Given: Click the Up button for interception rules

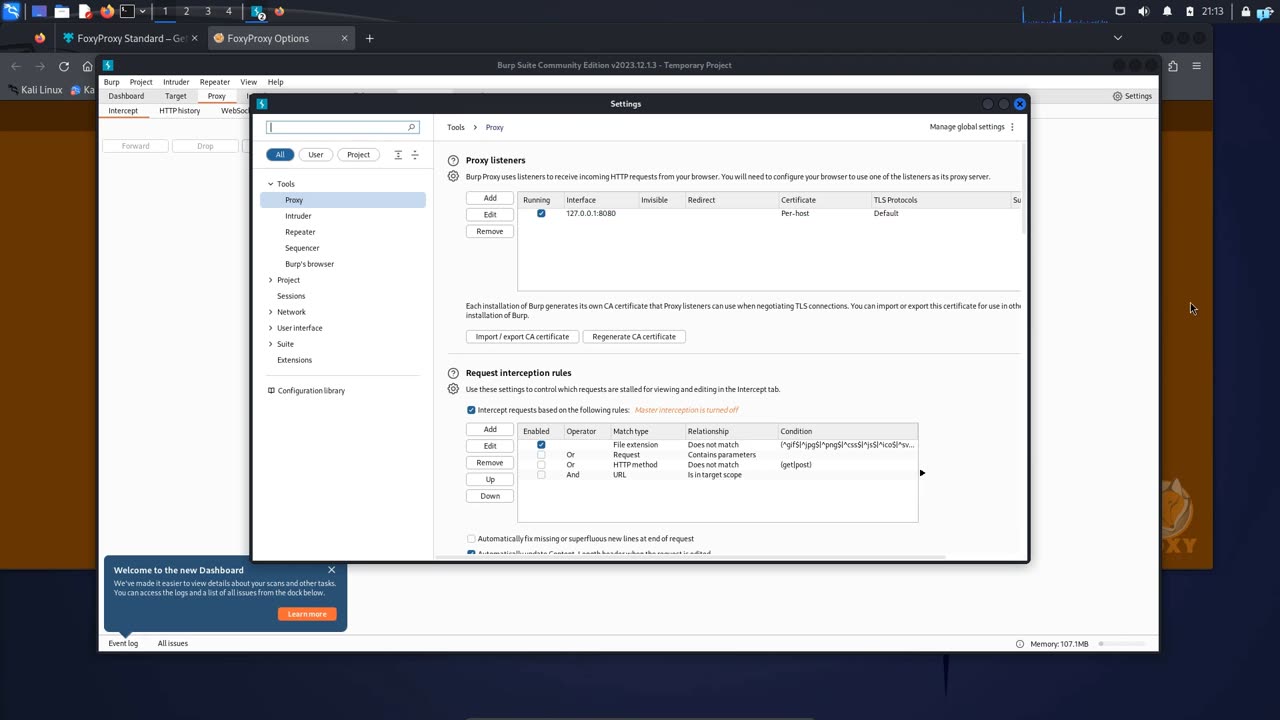Looking at the screenshot, I should [x=490, y=479].
